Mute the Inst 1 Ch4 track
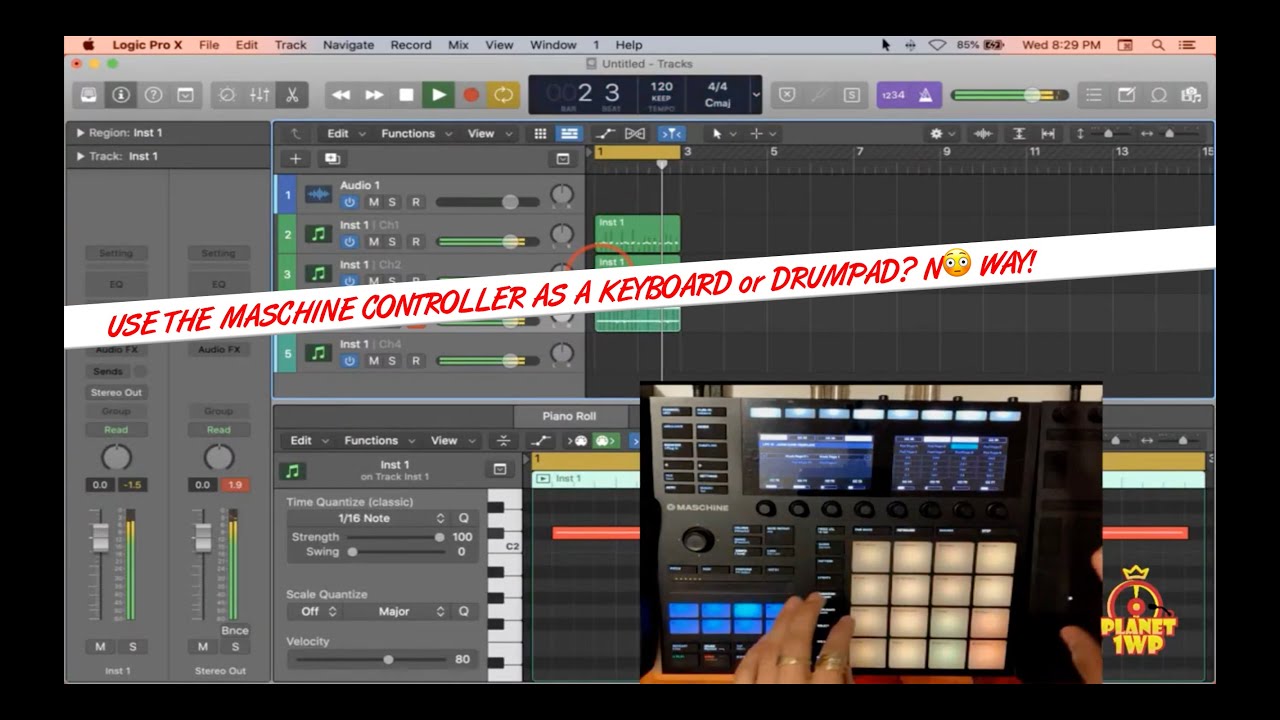The image size is (1280, 720). click(x=374, y=361)
